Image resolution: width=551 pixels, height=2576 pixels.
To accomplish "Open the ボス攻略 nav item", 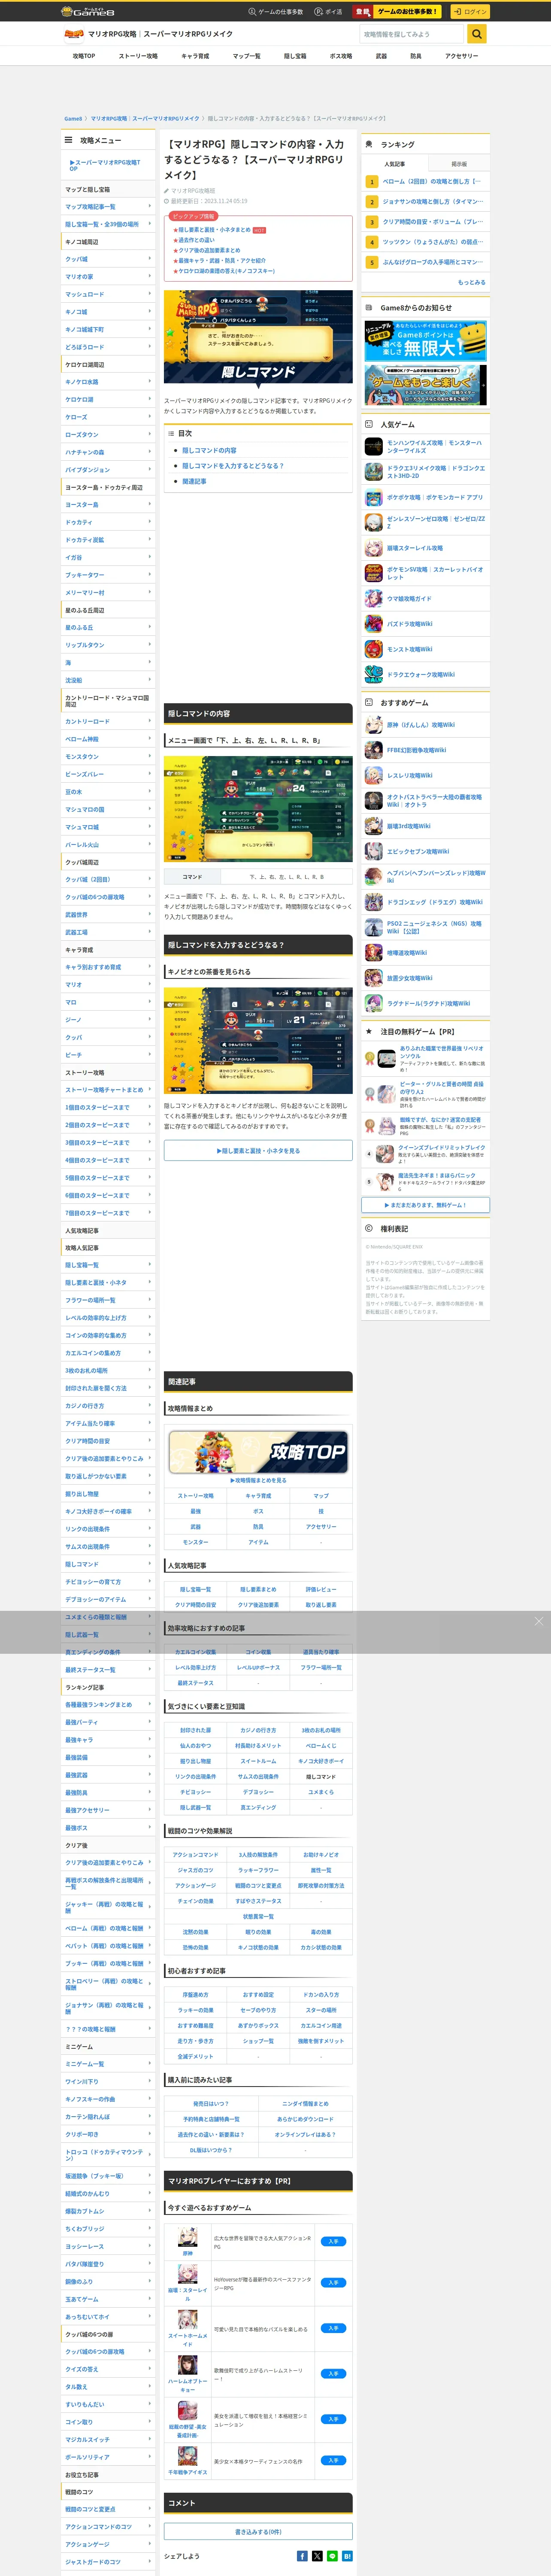I will [x=341, y=56].
